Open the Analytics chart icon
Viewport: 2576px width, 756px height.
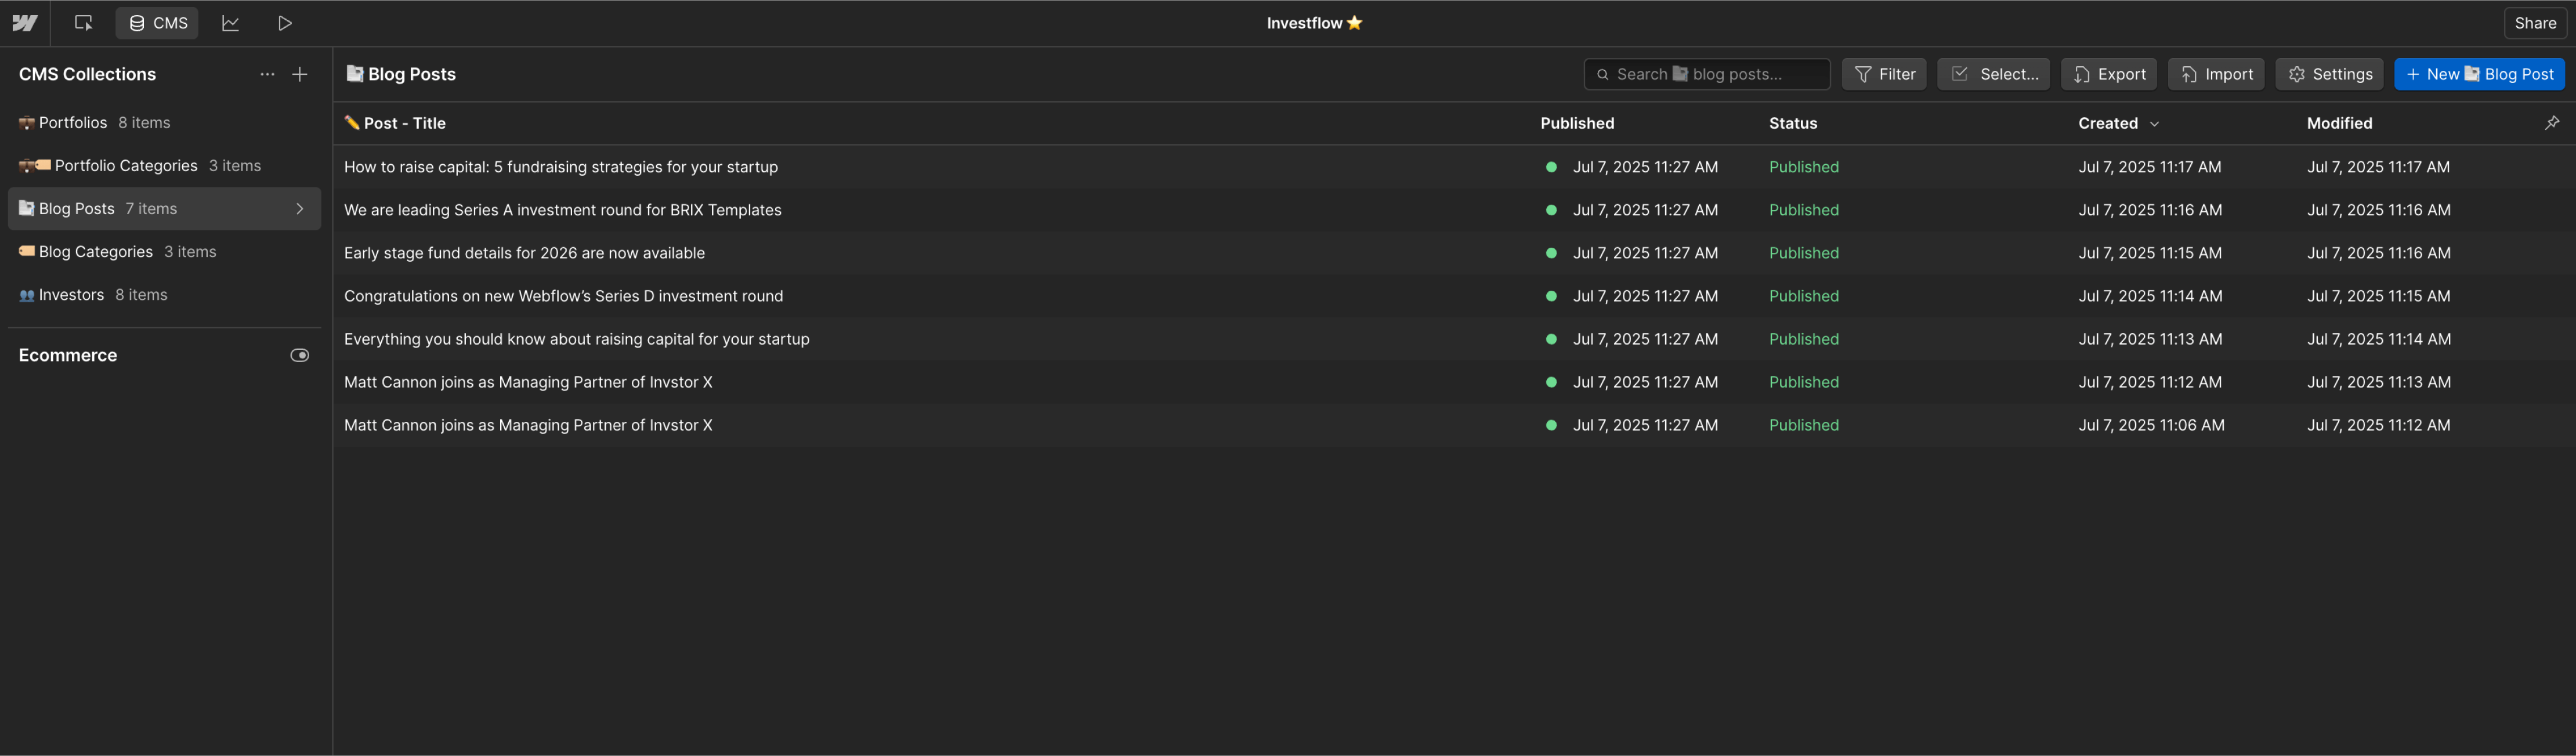coord(230,22)
